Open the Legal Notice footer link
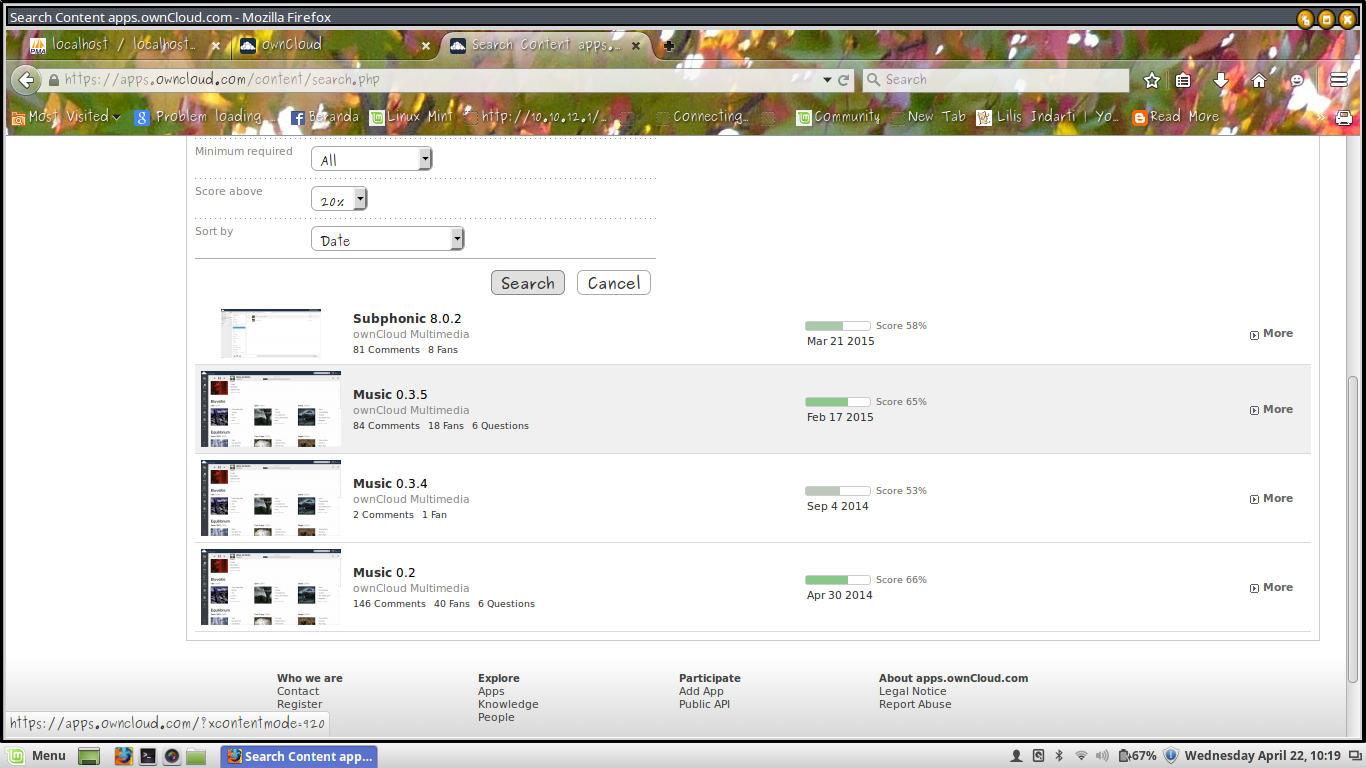The image size is (1366, 768). pos(912,691)
